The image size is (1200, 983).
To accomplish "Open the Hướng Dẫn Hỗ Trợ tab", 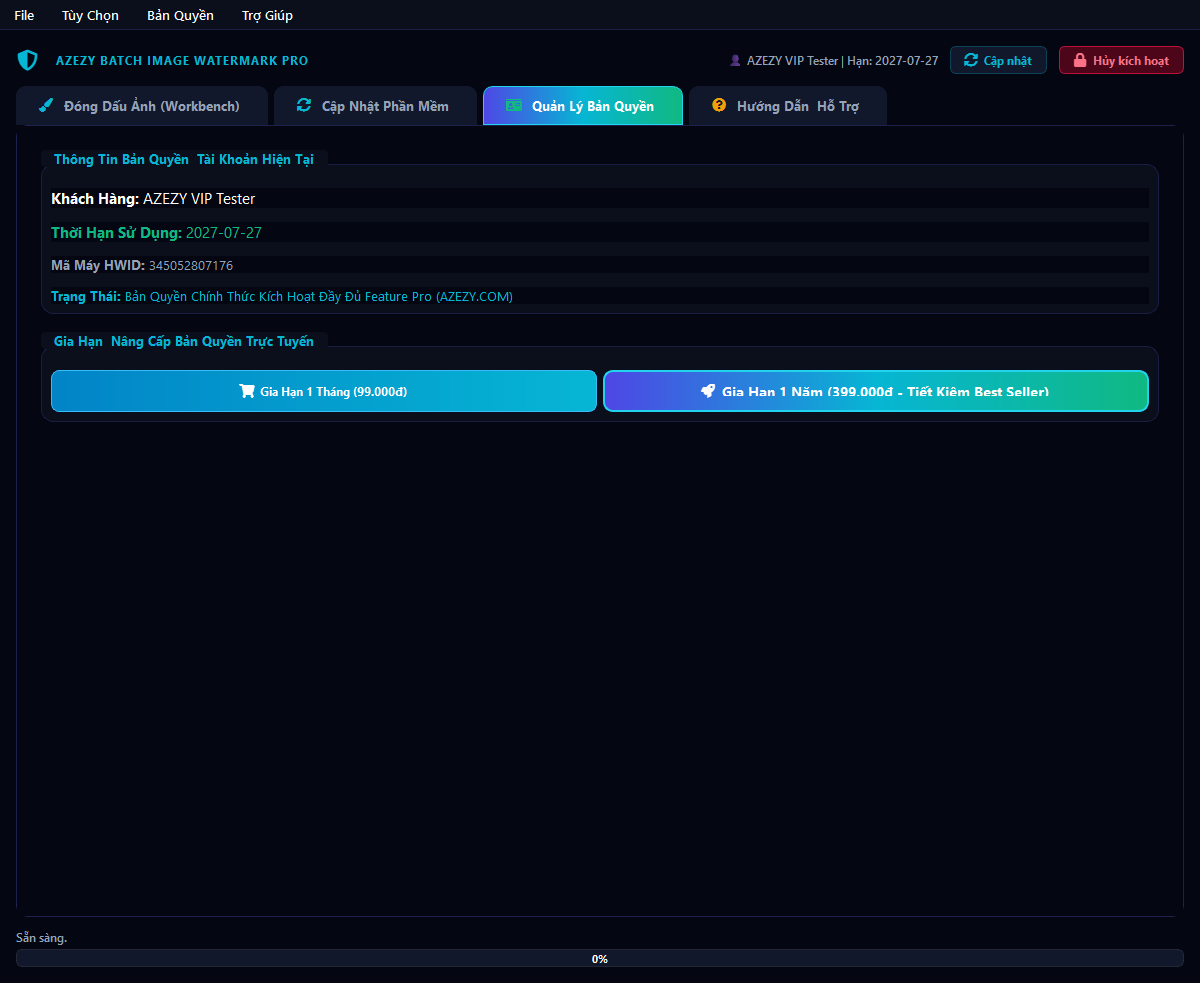I will 788,106.
